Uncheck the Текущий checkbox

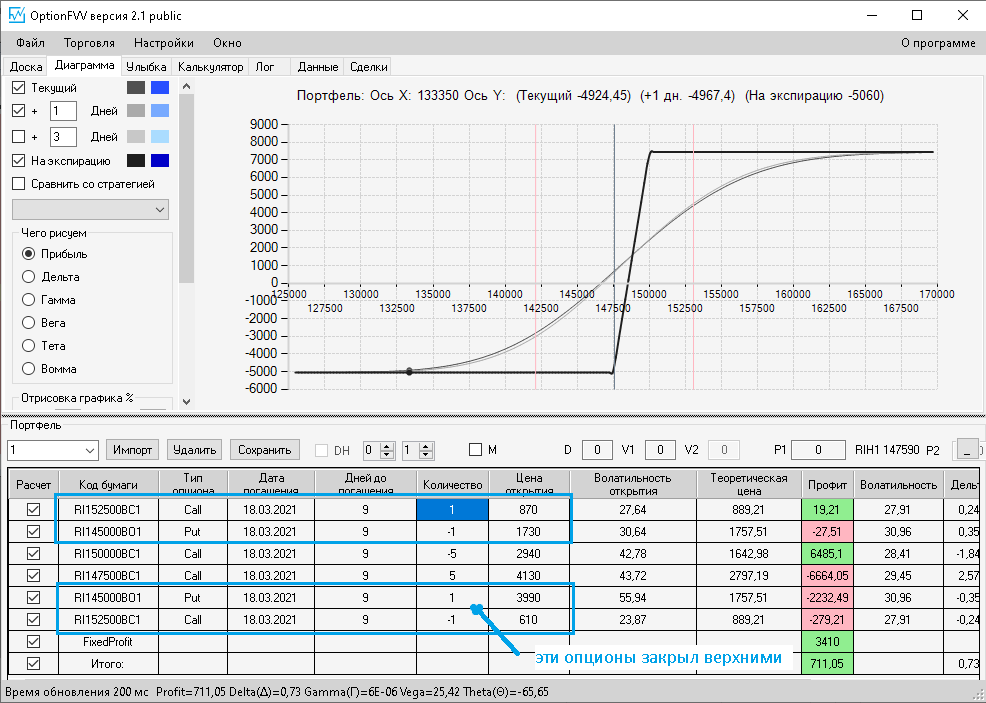19,87
